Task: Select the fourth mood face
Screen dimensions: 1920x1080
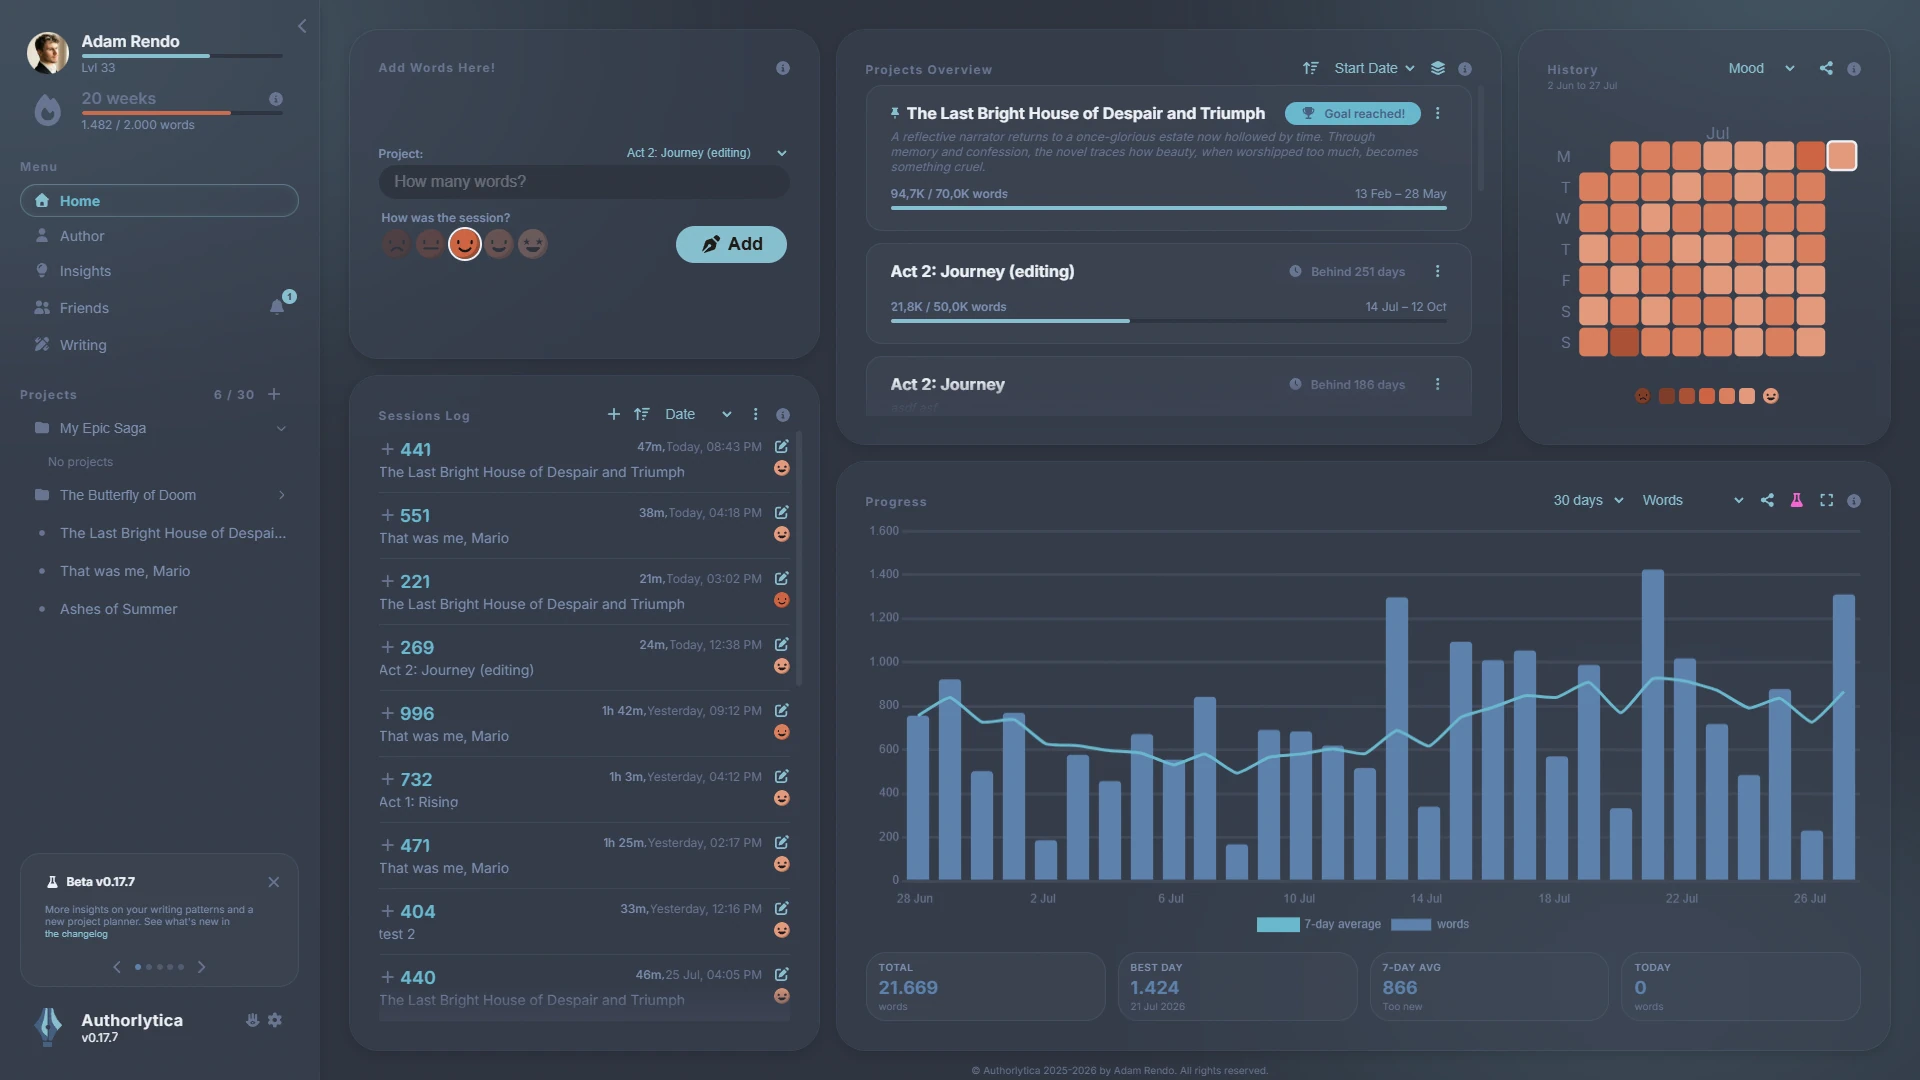Action: [499, 244]
